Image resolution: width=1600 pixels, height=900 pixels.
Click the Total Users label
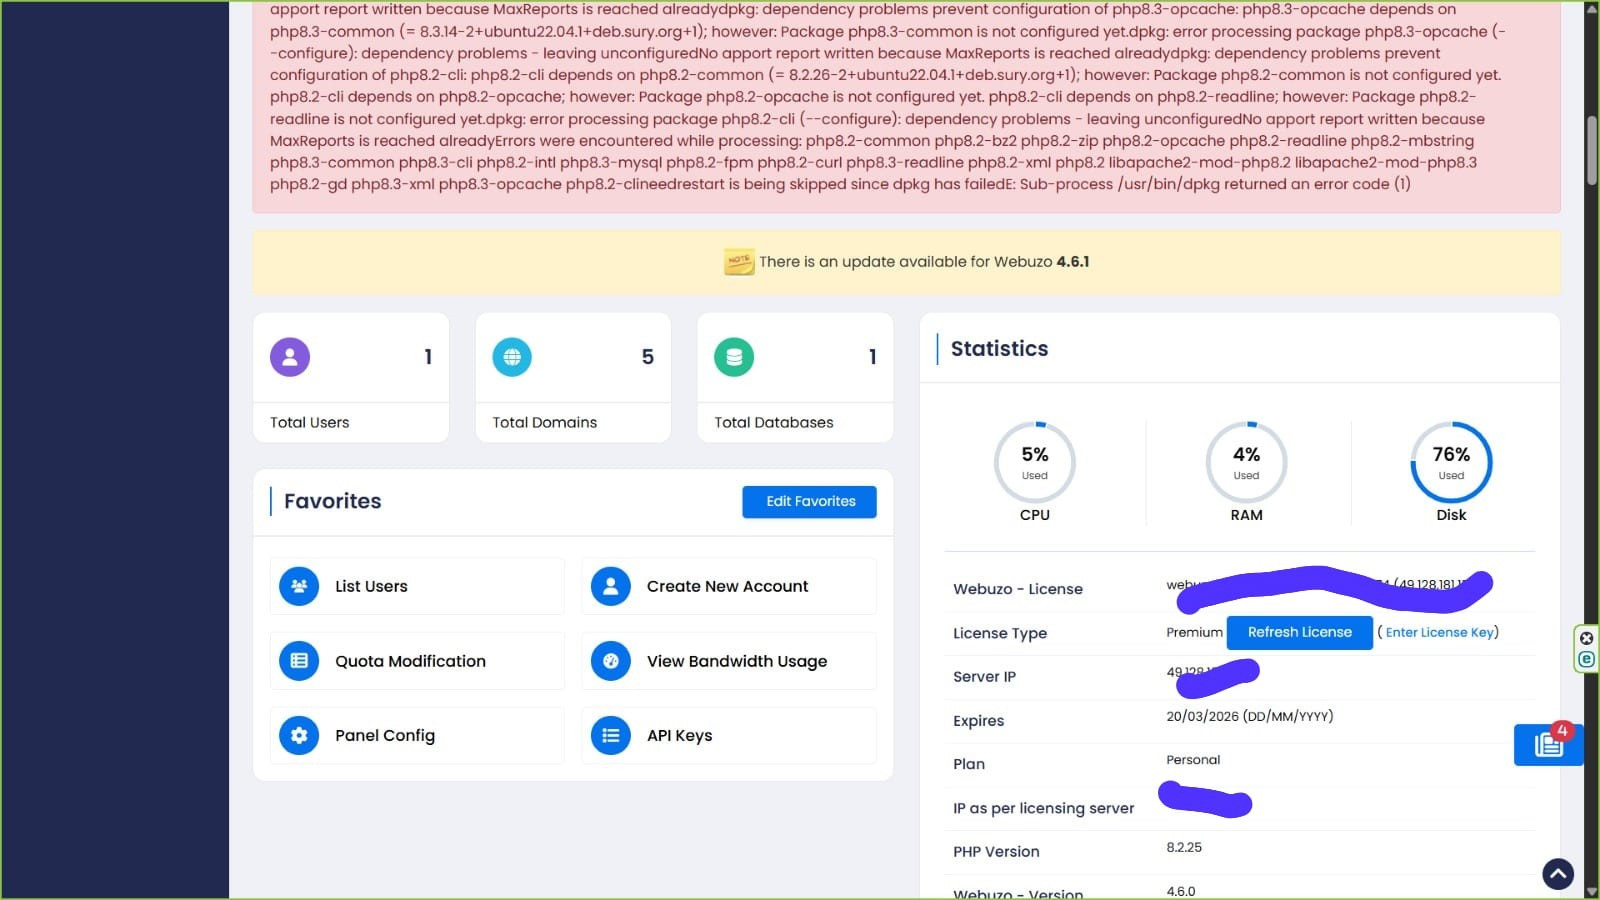(309, 422)
